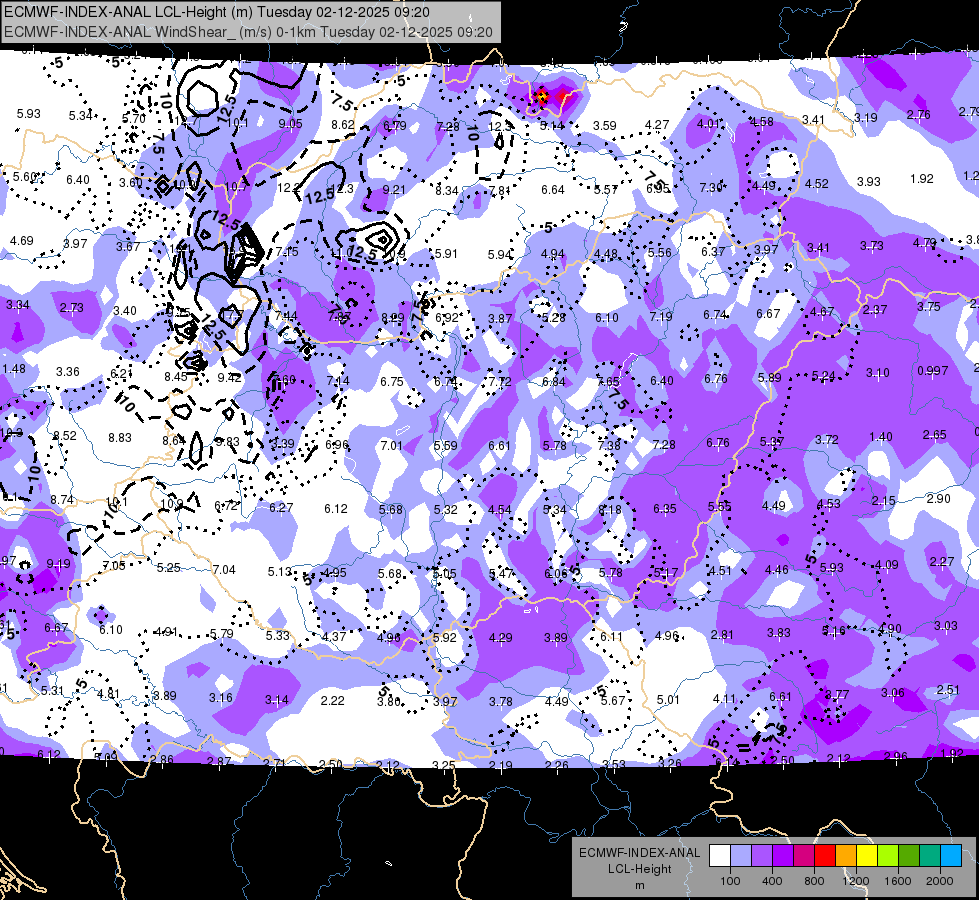Viewport: 979px width, 900px height.
Task: Select the lime green legend swatch
Action: tap(888, 856)
